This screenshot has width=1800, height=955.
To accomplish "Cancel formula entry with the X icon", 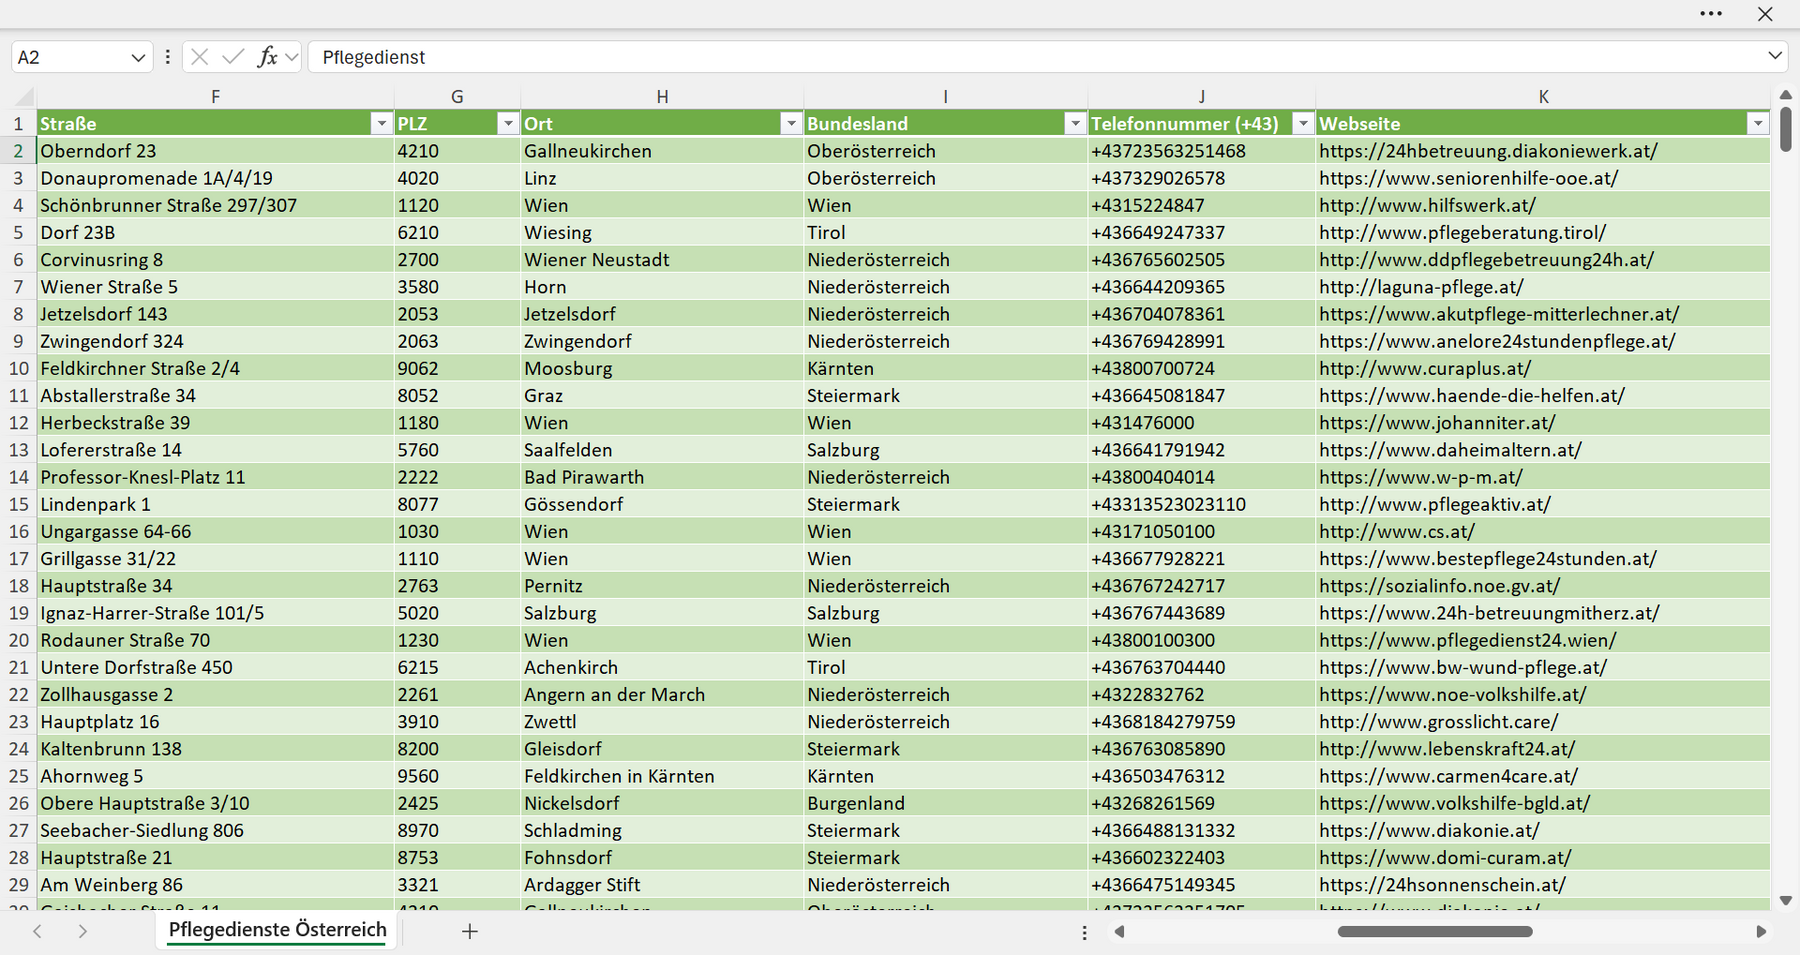I will point(200,57).
